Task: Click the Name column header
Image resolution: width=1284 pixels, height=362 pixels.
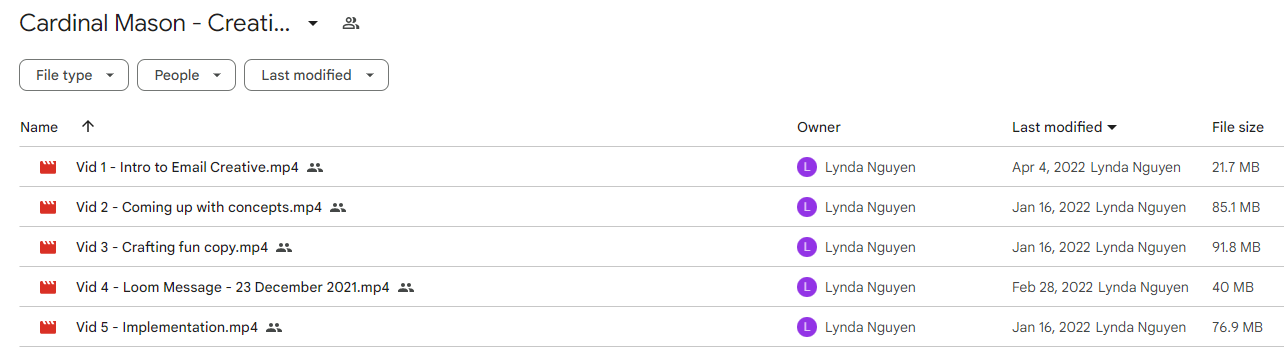Action: [x=39, y=127]
